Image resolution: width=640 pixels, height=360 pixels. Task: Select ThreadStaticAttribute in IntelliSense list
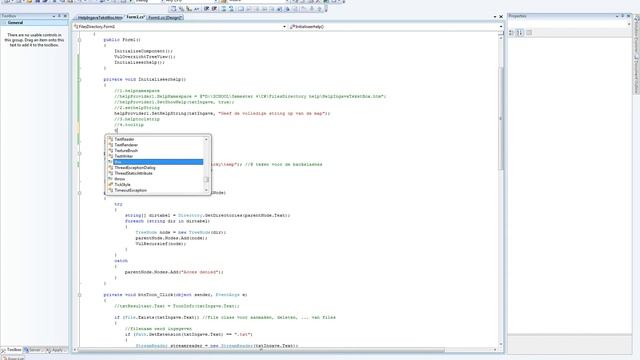click(x=155, y=173)
